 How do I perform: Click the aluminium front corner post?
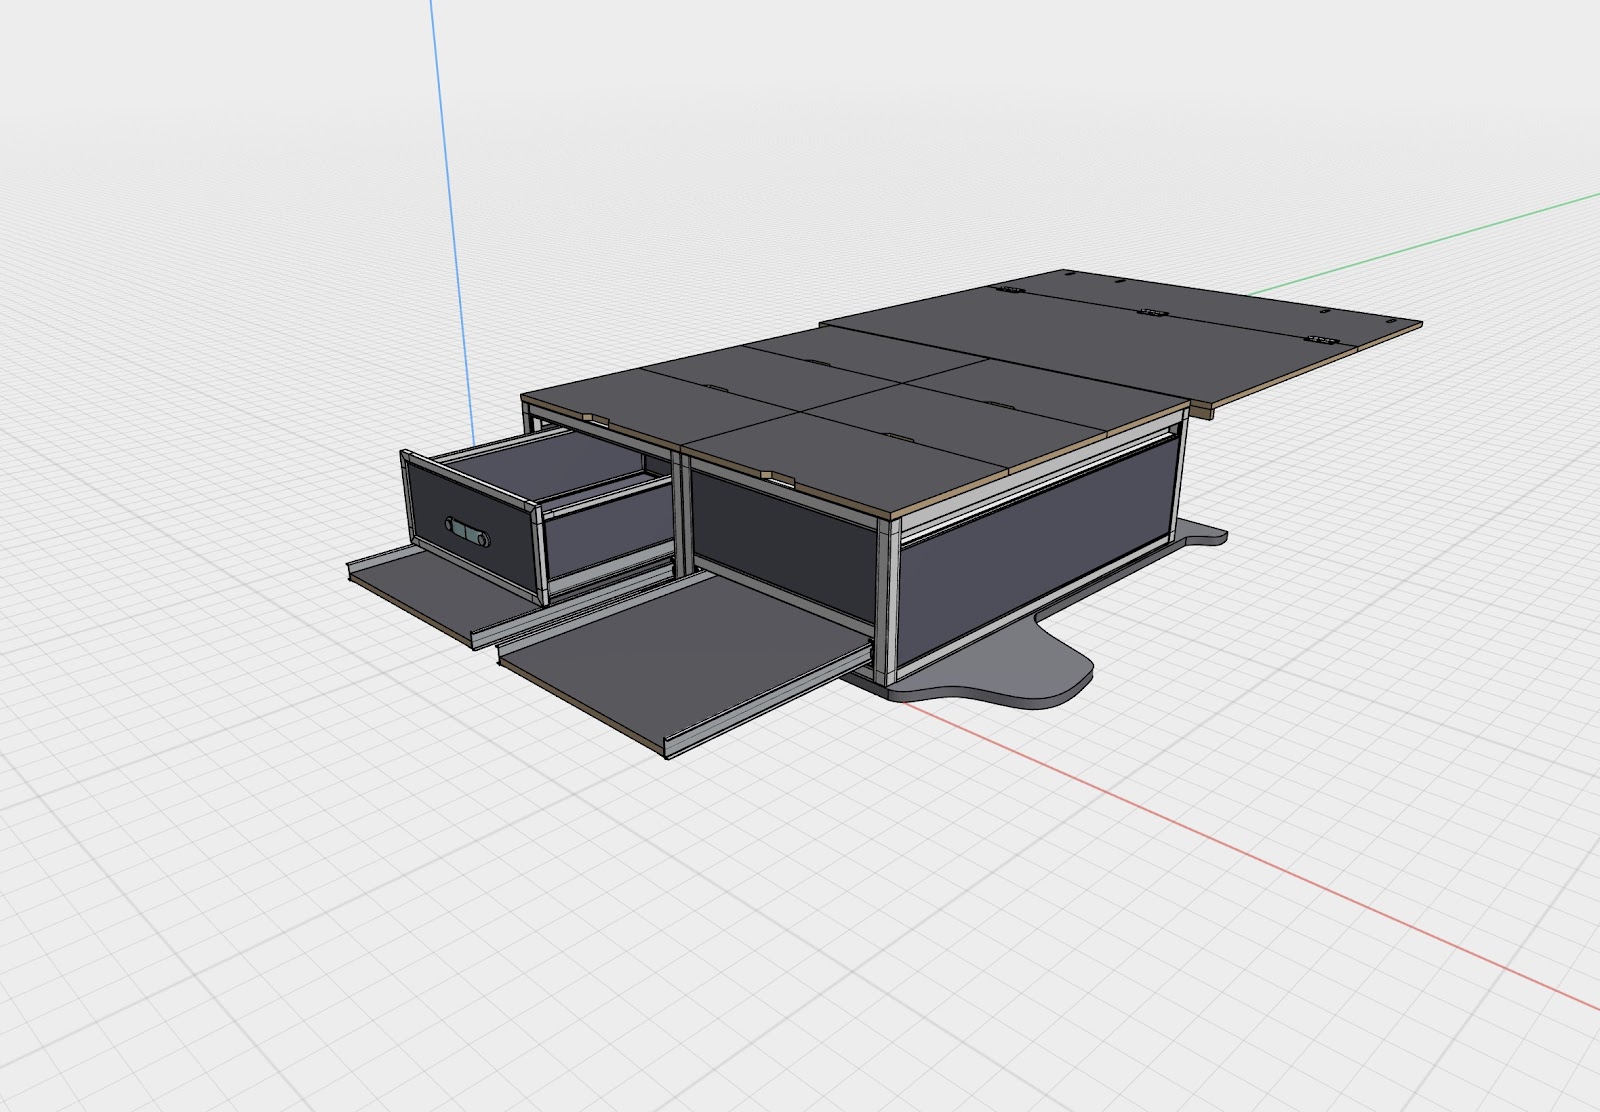tap(890, 600)
